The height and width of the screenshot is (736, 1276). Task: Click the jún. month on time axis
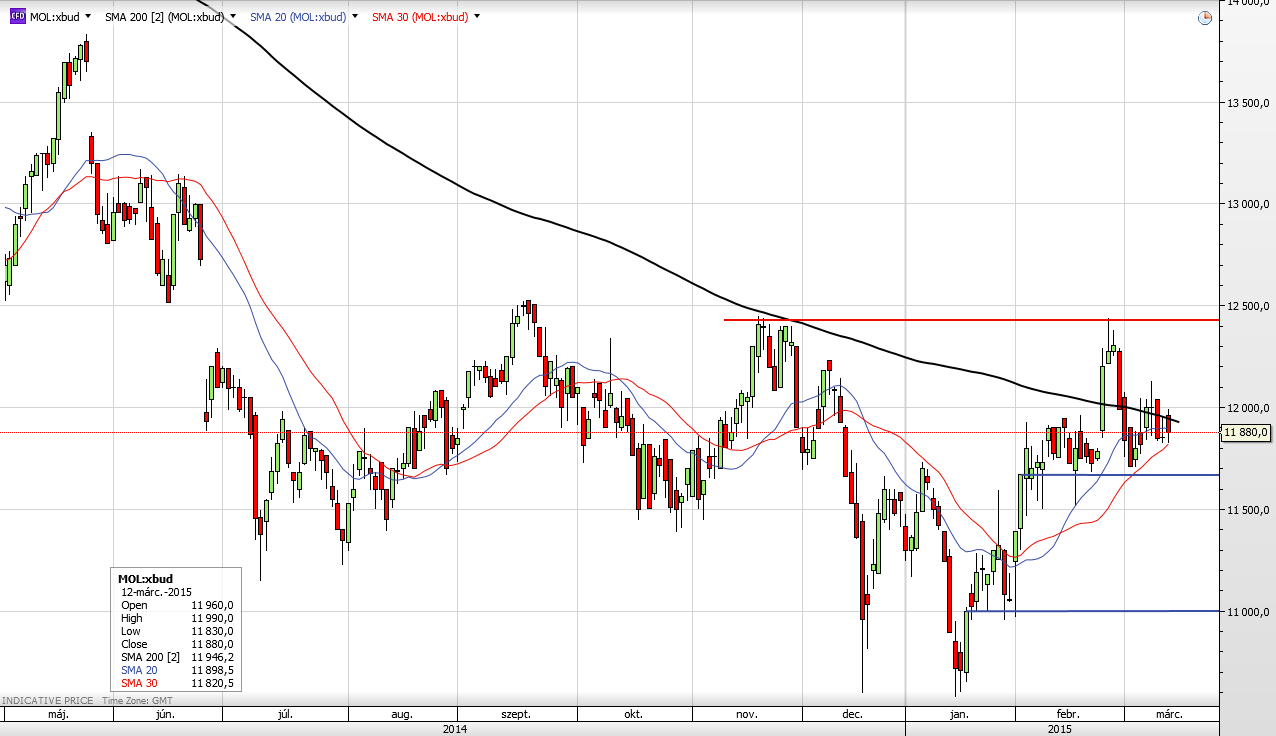coord(167,715)
